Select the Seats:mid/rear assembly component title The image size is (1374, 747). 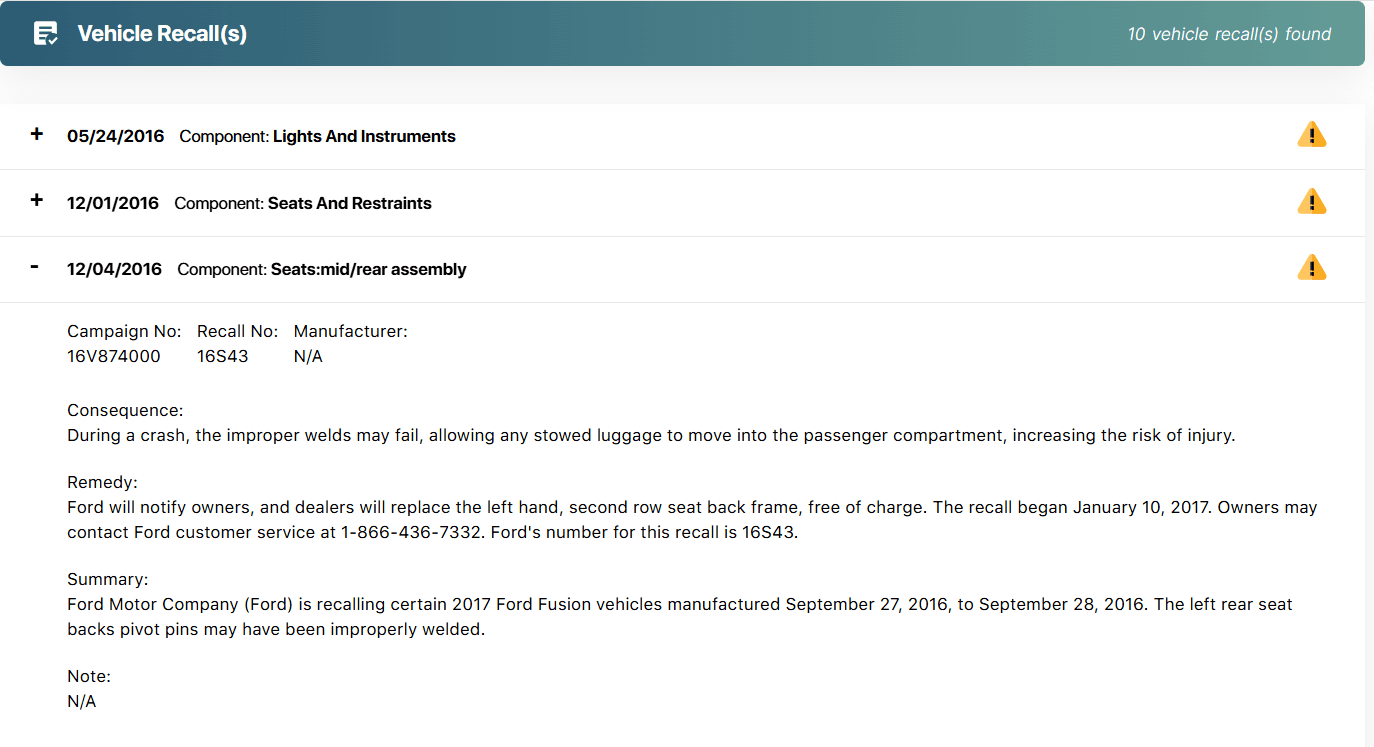pyautogui.click(x=368, y=269)
